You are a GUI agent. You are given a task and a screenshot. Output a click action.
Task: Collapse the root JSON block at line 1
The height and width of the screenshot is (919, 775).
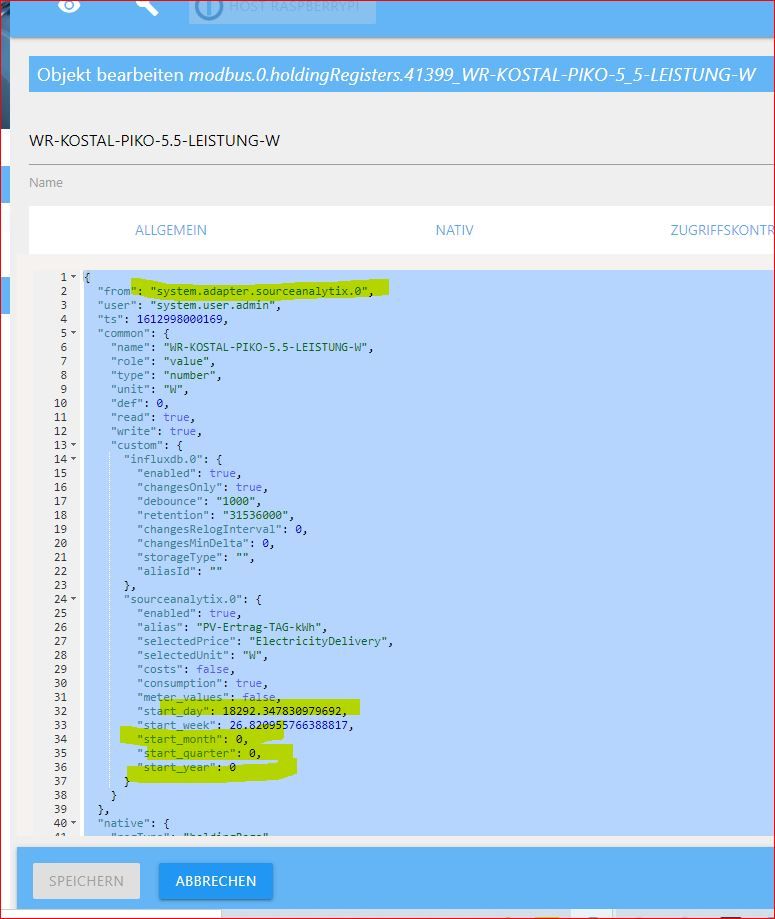tap(73, 277)
